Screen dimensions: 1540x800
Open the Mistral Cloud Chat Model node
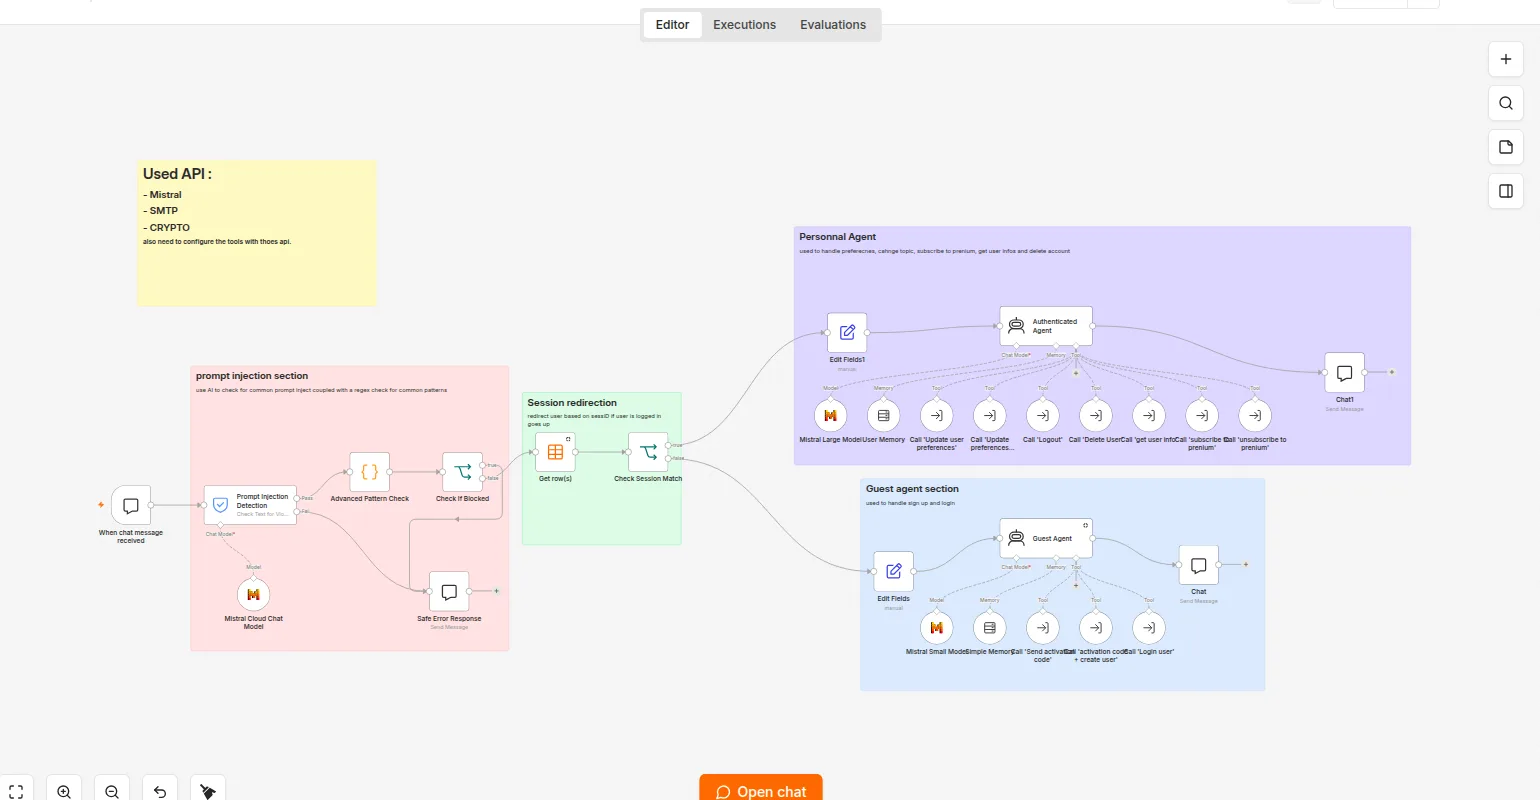click(254, 594)
